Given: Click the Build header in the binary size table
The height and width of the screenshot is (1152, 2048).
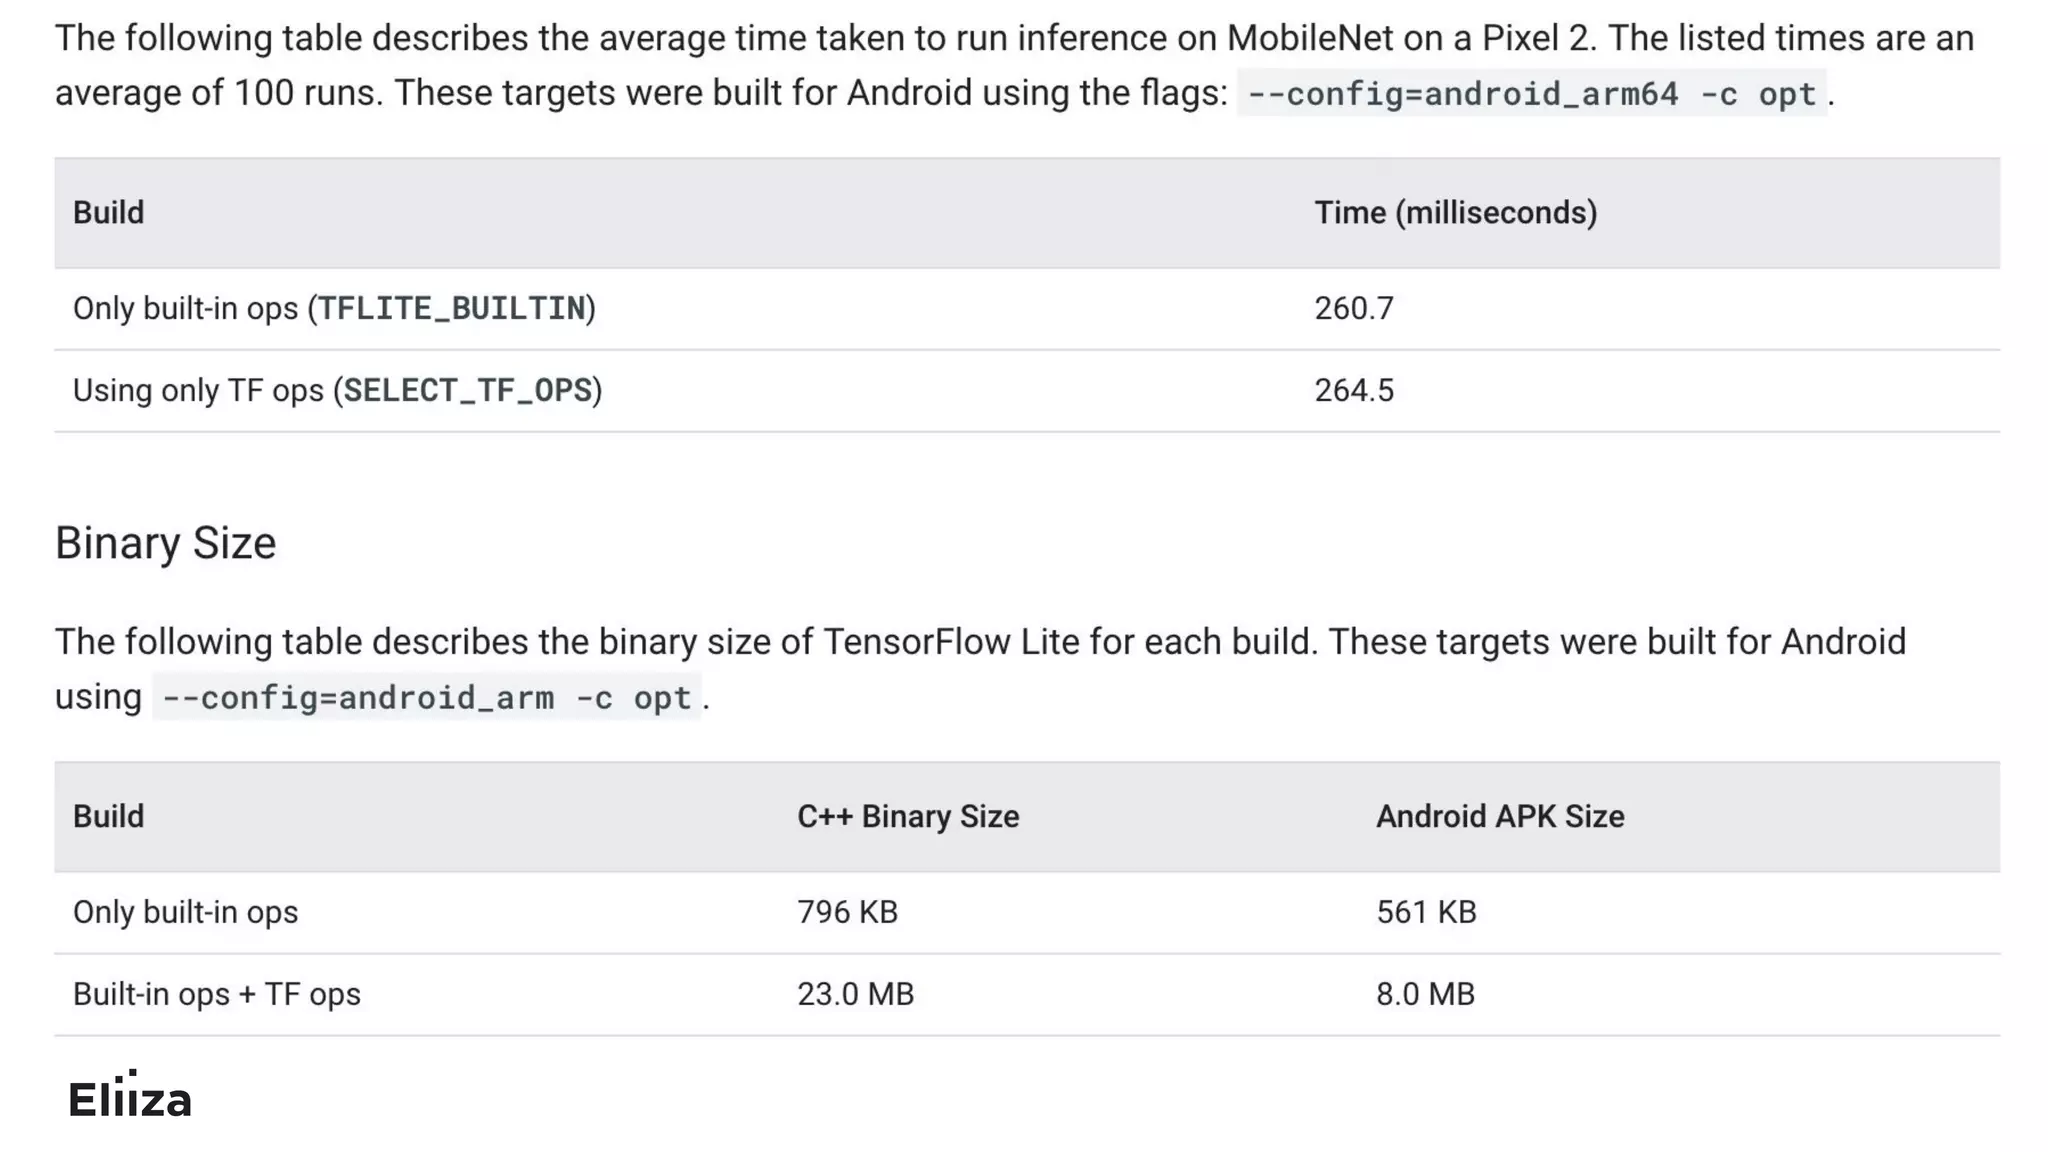Looking at the screenshot, I should (x=108, y=817).
